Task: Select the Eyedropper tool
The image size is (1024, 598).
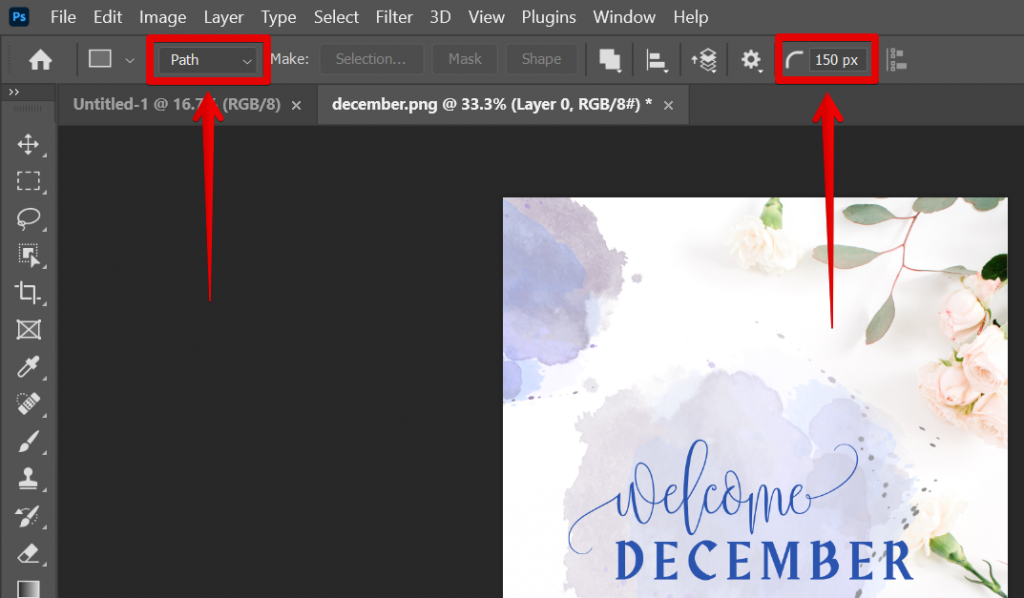Action: pos(29,367)
